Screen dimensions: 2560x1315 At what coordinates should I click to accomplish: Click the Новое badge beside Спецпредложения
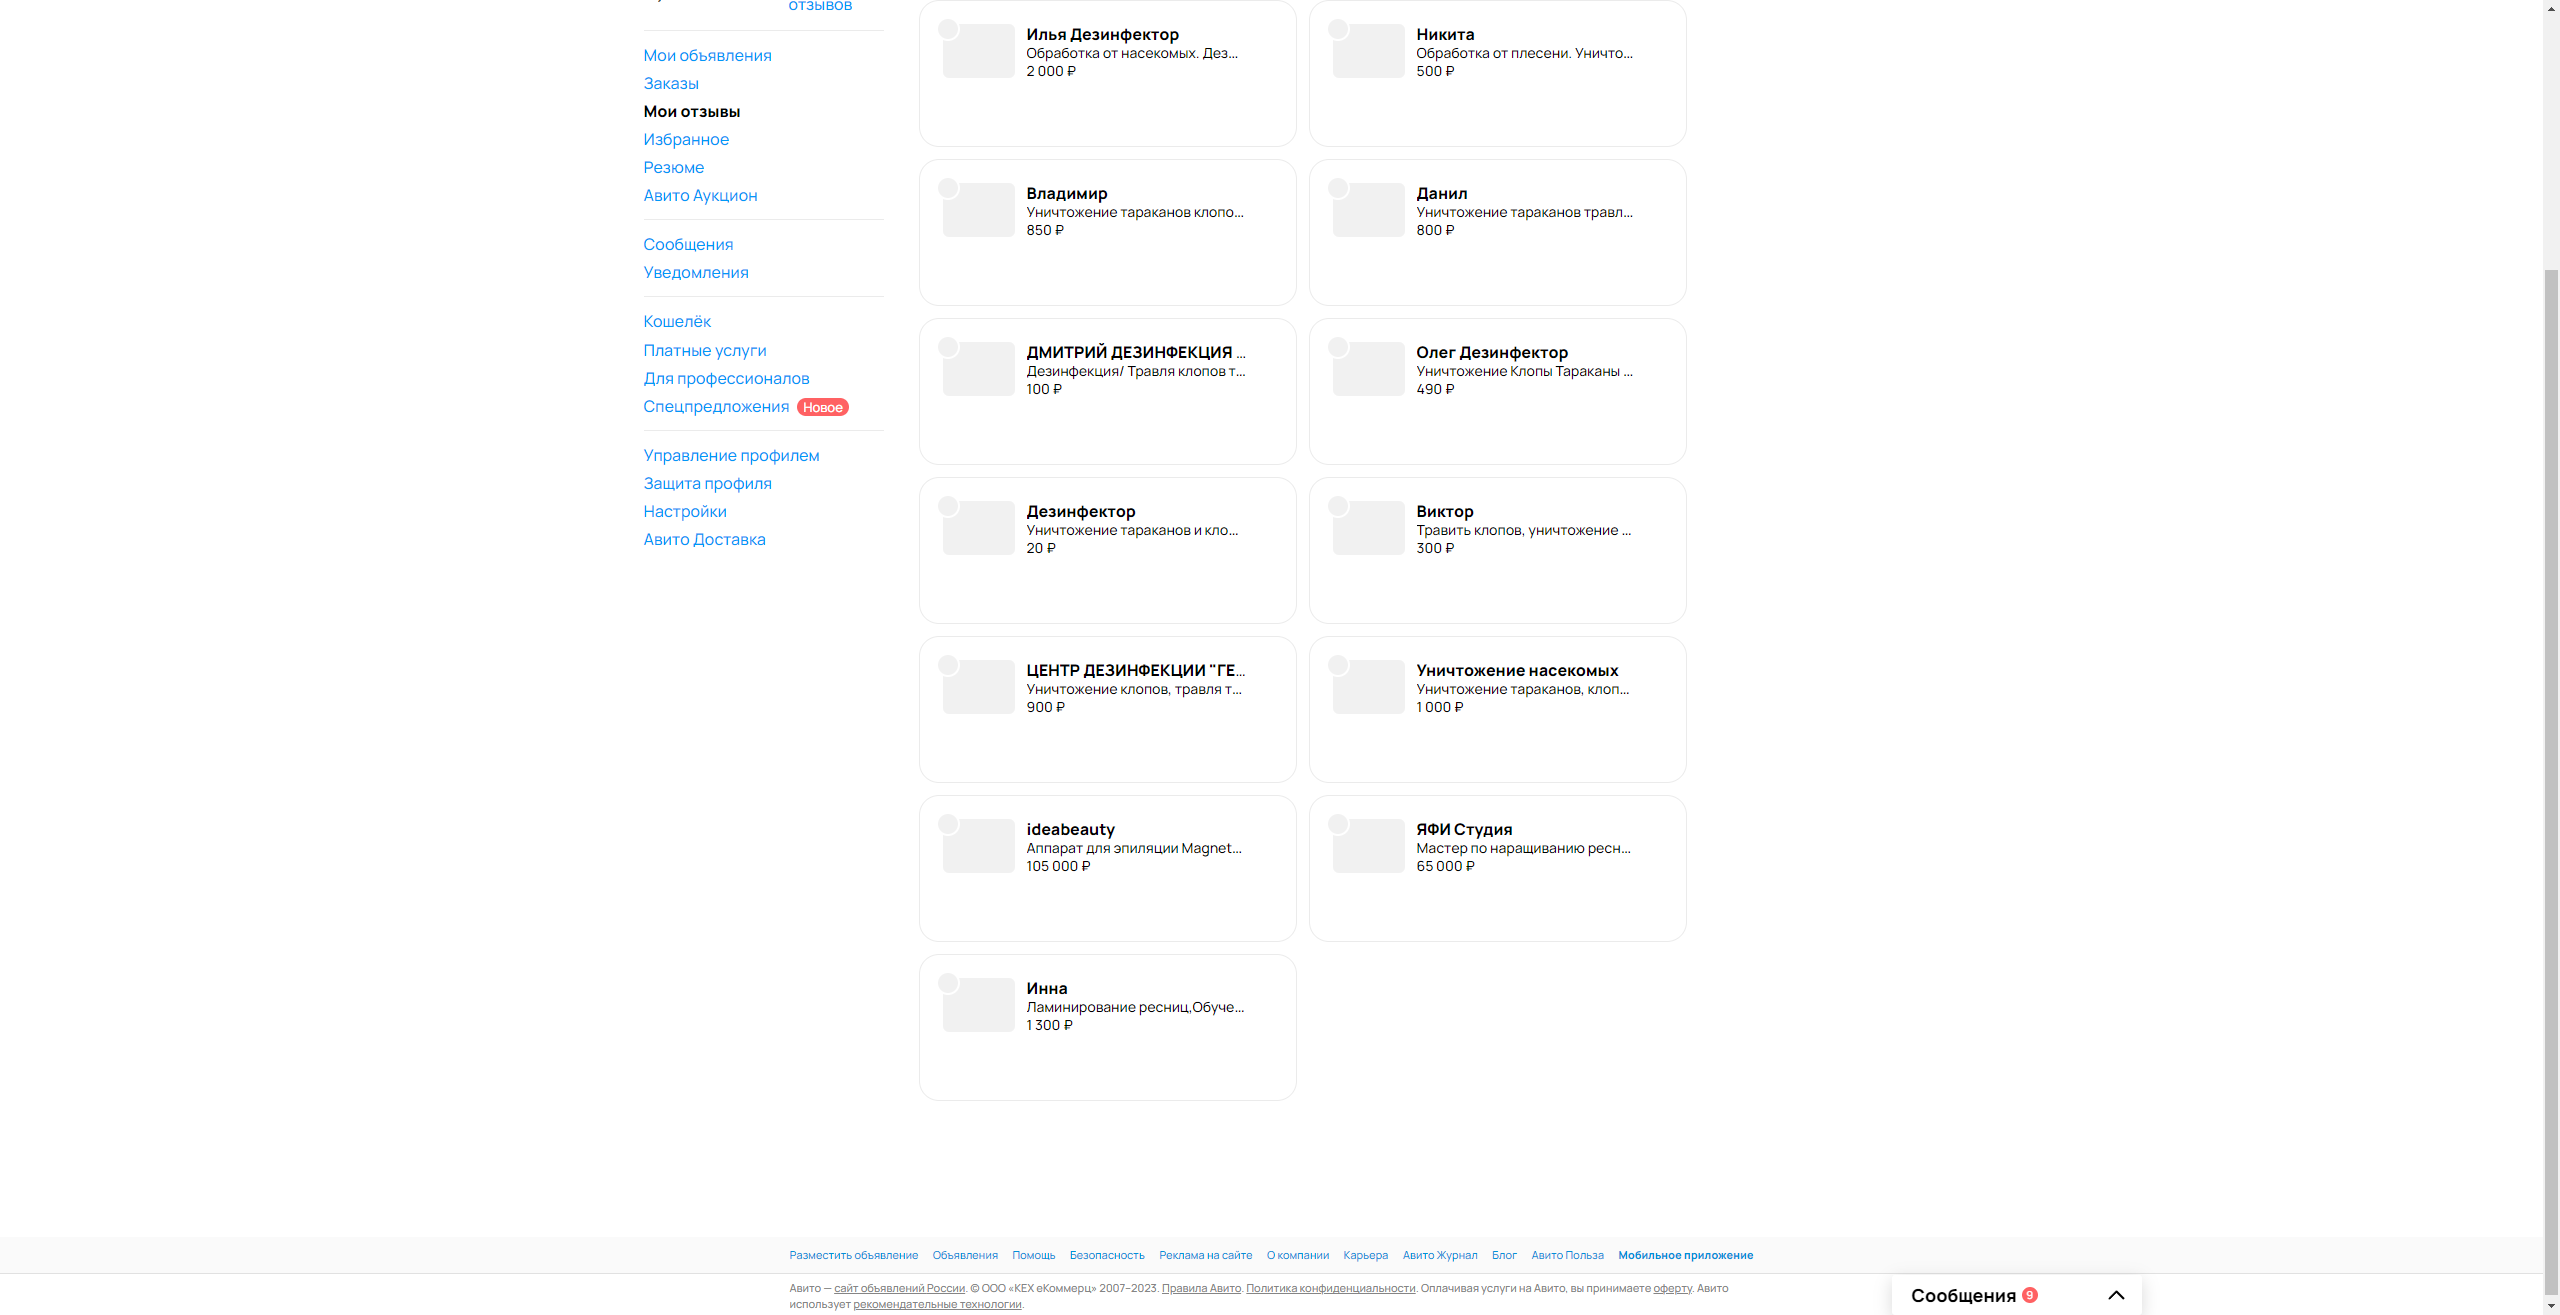click(x=822, y=407)
